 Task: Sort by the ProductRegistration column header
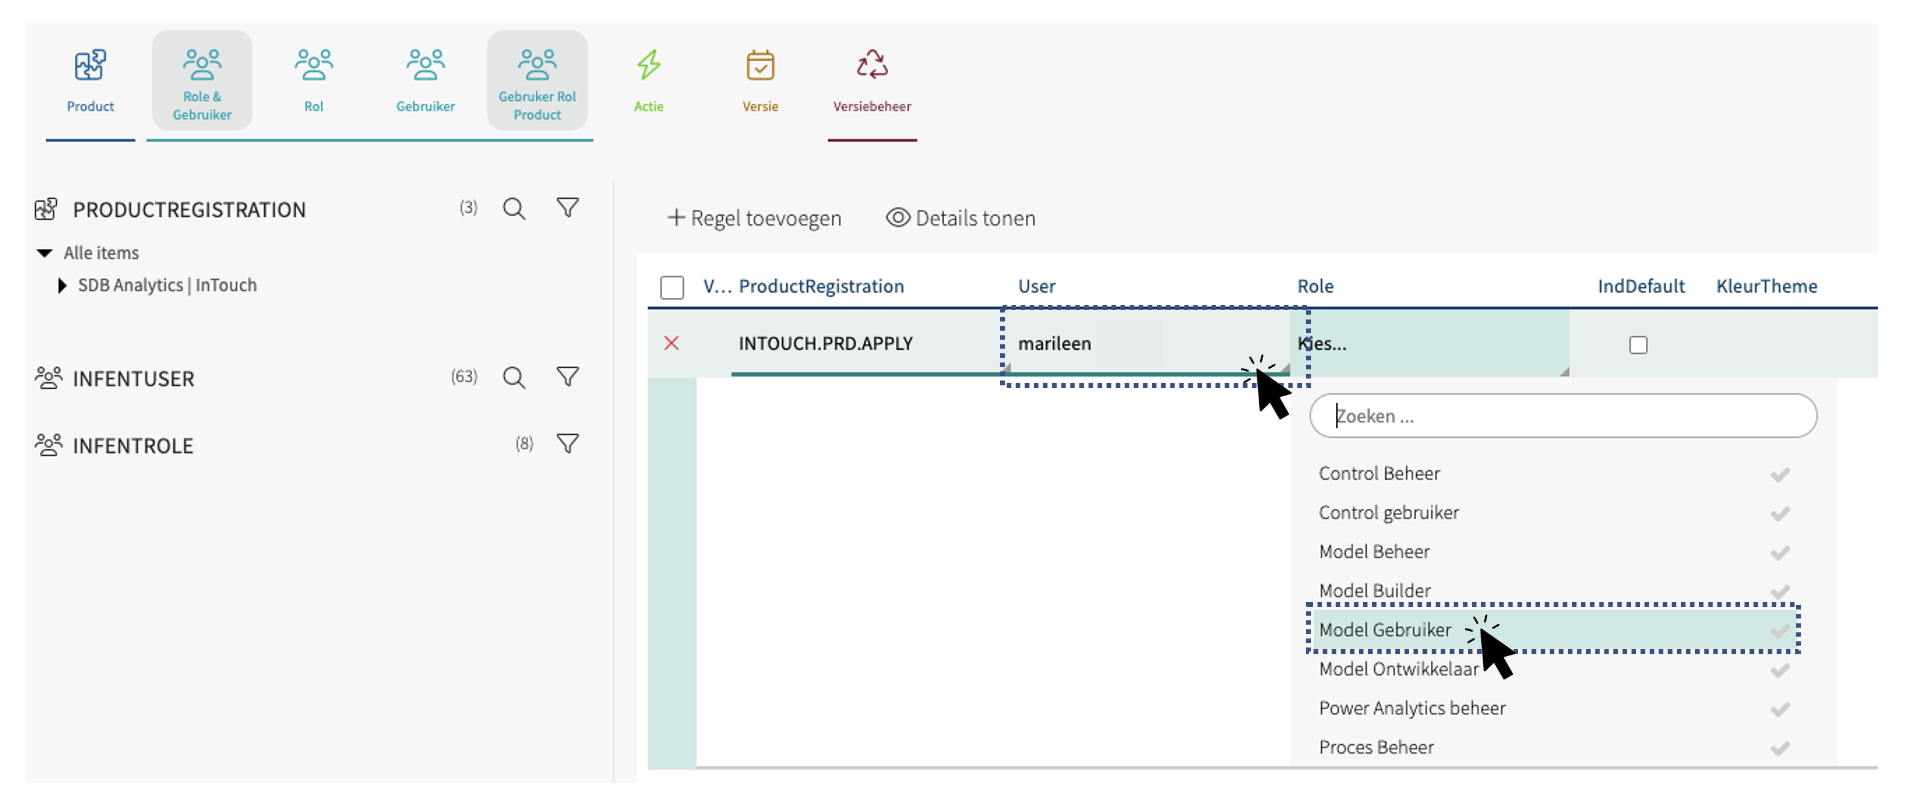pyautogui.click(x=821, y=286)
